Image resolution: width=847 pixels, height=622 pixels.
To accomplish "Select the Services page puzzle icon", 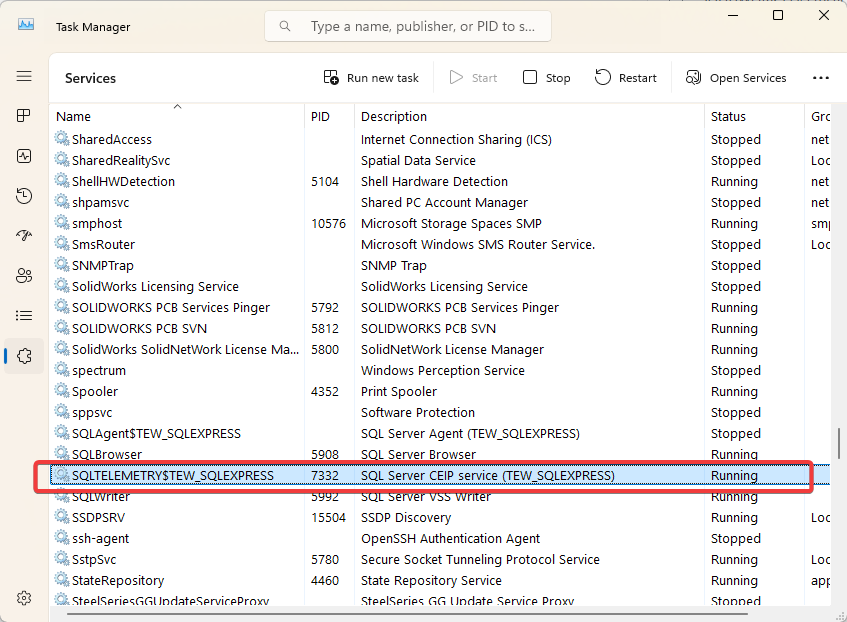I will coord(24,356).
